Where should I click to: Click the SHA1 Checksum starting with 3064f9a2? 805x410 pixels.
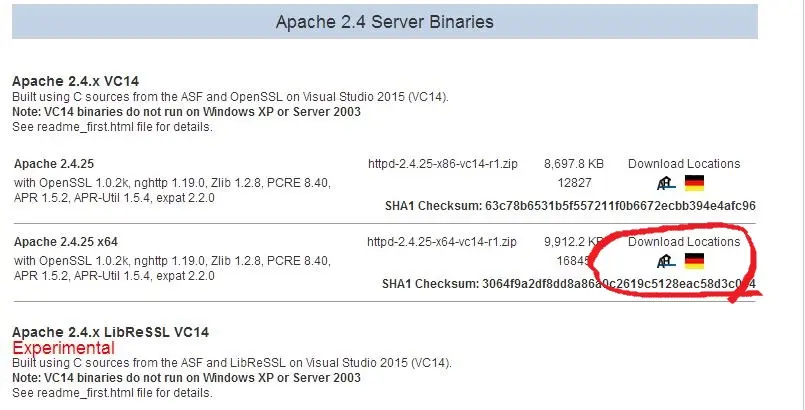coord(569,284)
